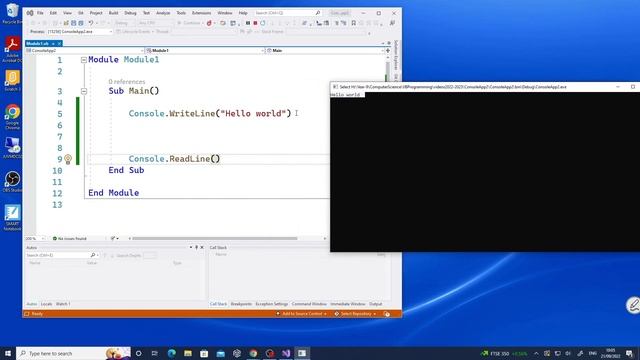Close the Autos panel
Viewport: 640px width, 360px height.
202,247
